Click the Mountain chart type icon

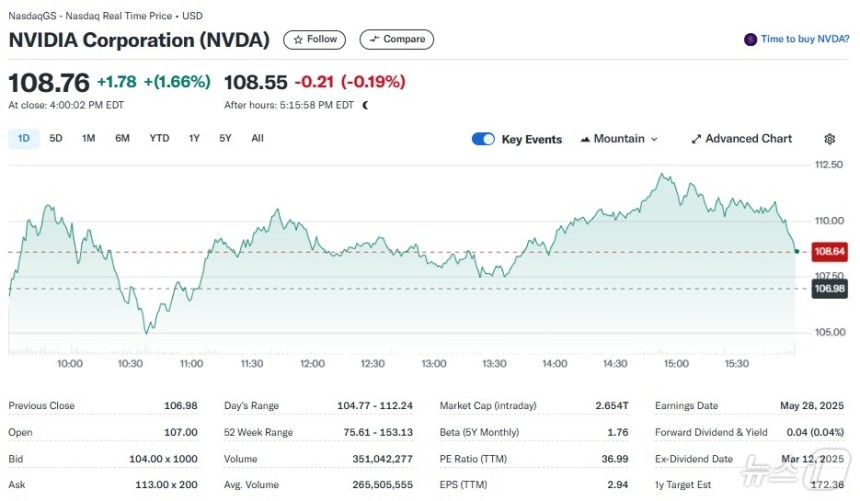click(x=585, y=139)
